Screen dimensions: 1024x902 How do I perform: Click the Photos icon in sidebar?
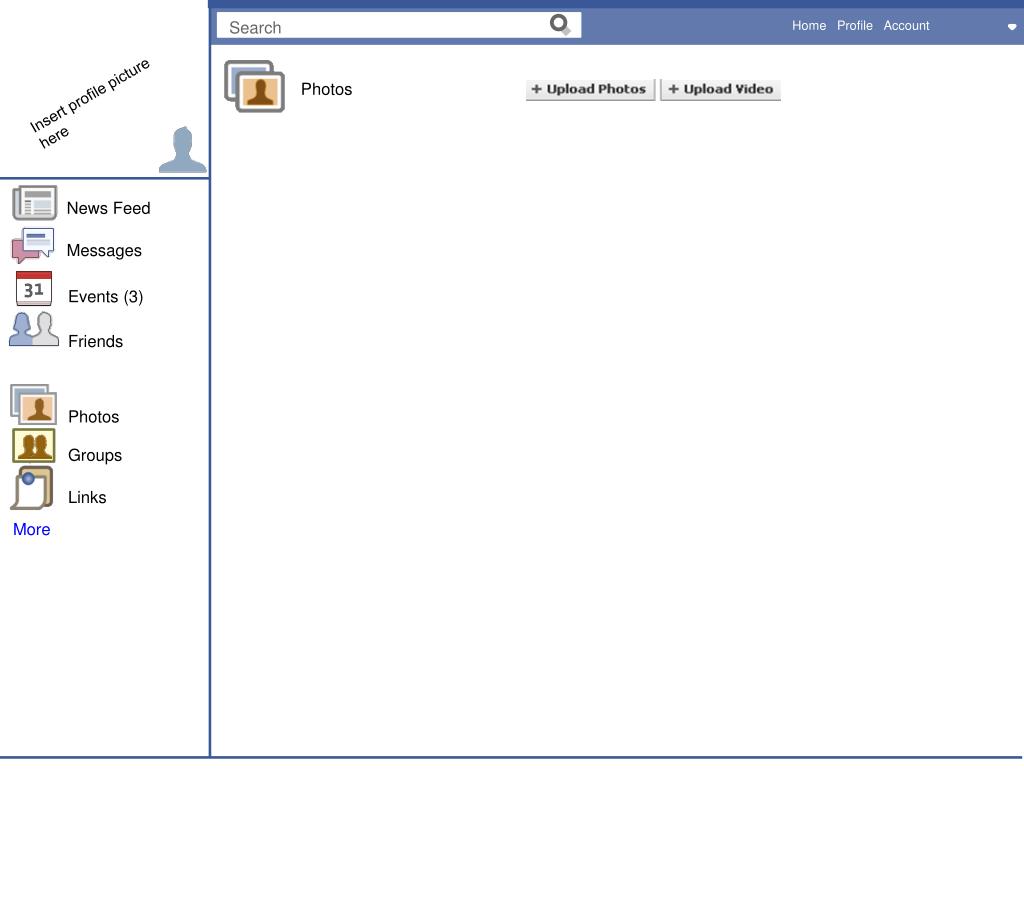tap(33, 404)
